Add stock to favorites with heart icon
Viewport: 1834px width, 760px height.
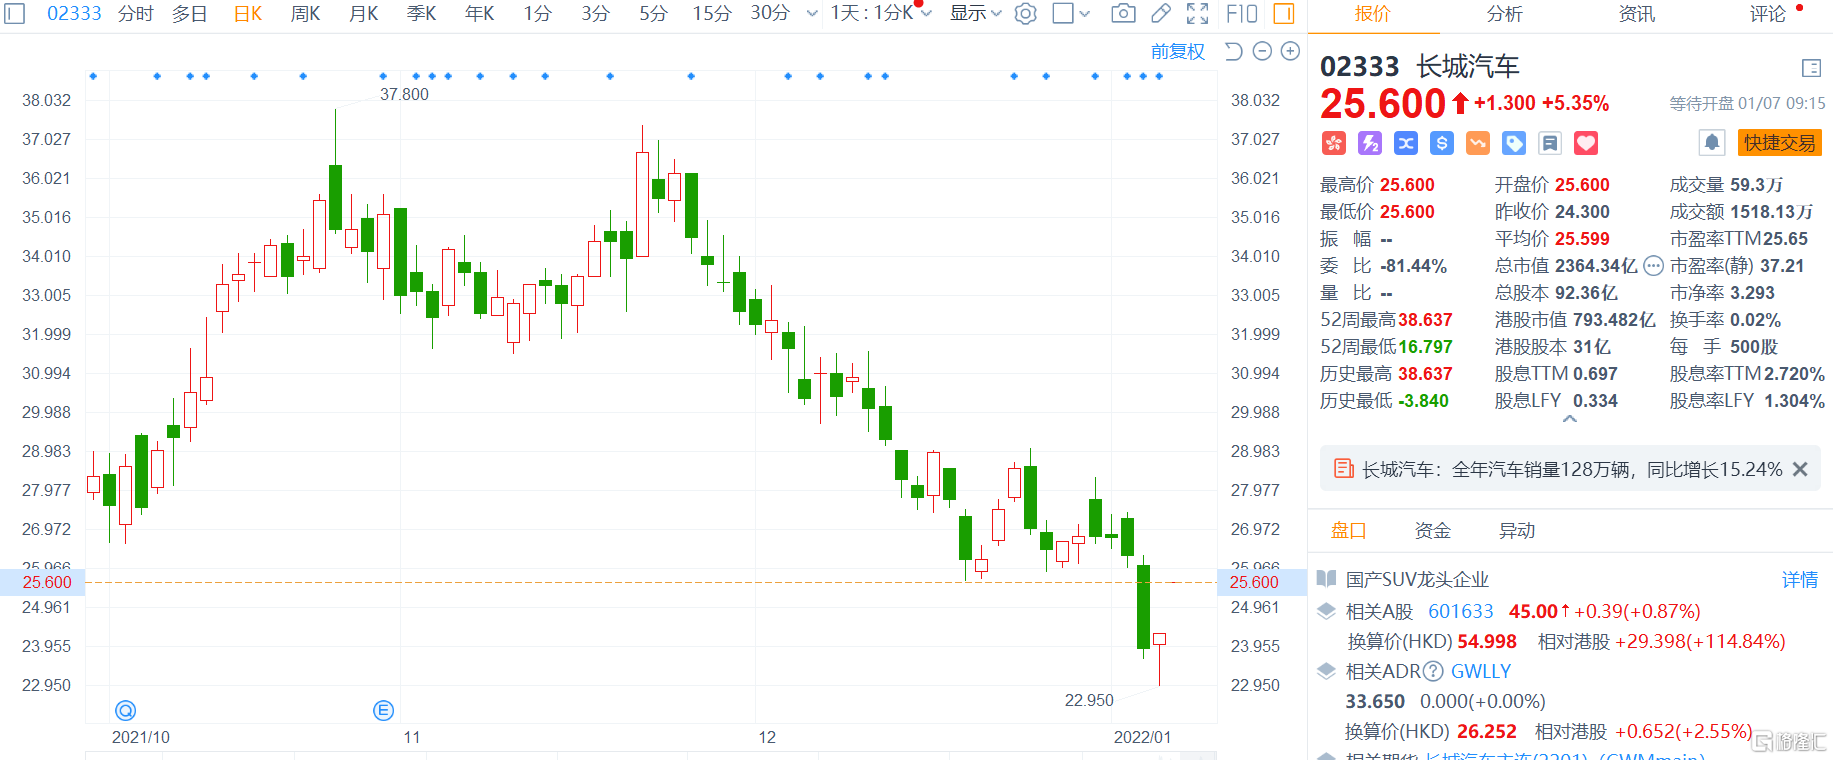[1586, 143]
